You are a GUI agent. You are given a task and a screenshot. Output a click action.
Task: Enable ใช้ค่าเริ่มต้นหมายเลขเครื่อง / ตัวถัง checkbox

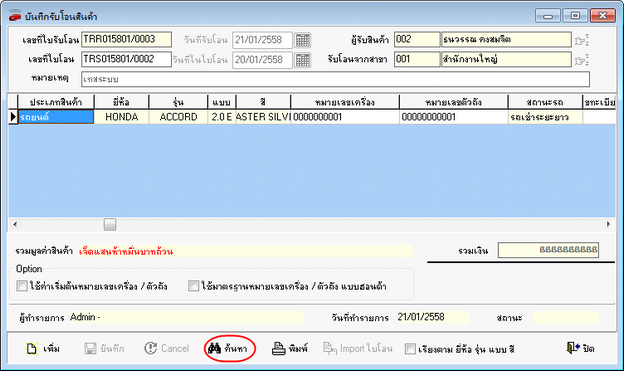tap(22, 286)
